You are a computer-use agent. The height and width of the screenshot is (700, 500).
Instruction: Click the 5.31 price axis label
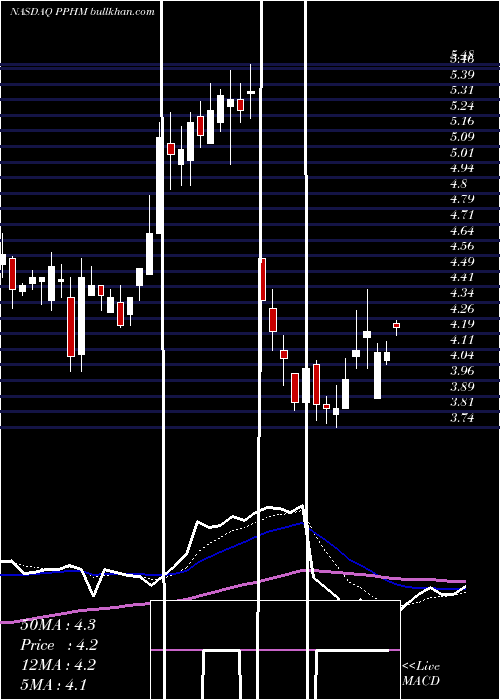(x=462, y=90)
